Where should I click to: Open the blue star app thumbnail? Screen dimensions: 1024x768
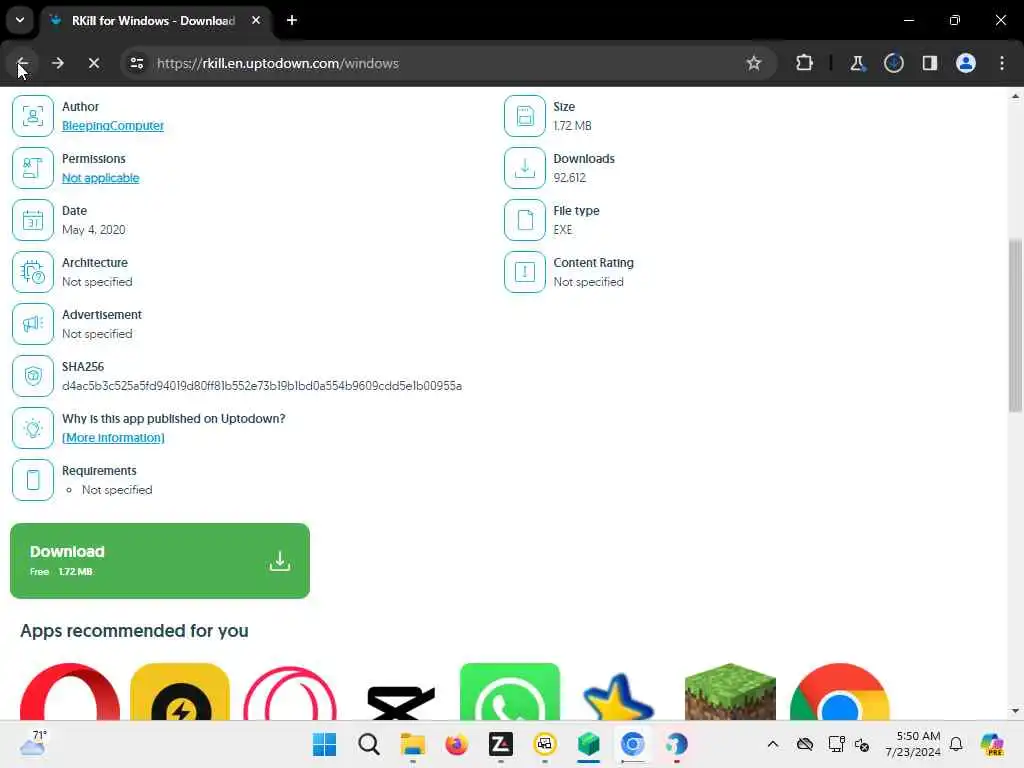[x=618, y=697]
